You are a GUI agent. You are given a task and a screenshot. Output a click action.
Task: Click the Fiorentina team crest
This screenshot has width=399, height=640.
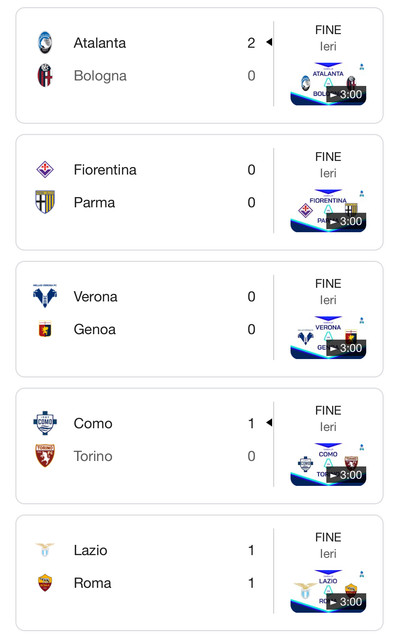[45, 169]
